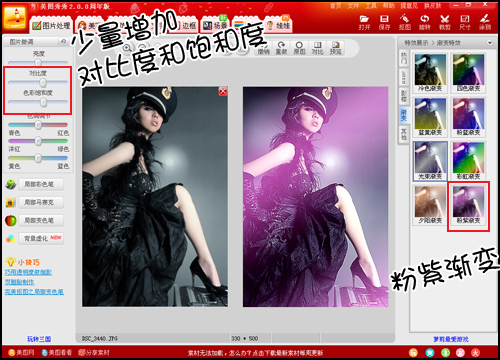Collapse the 图片微调 panel arrow

point(63,42)
